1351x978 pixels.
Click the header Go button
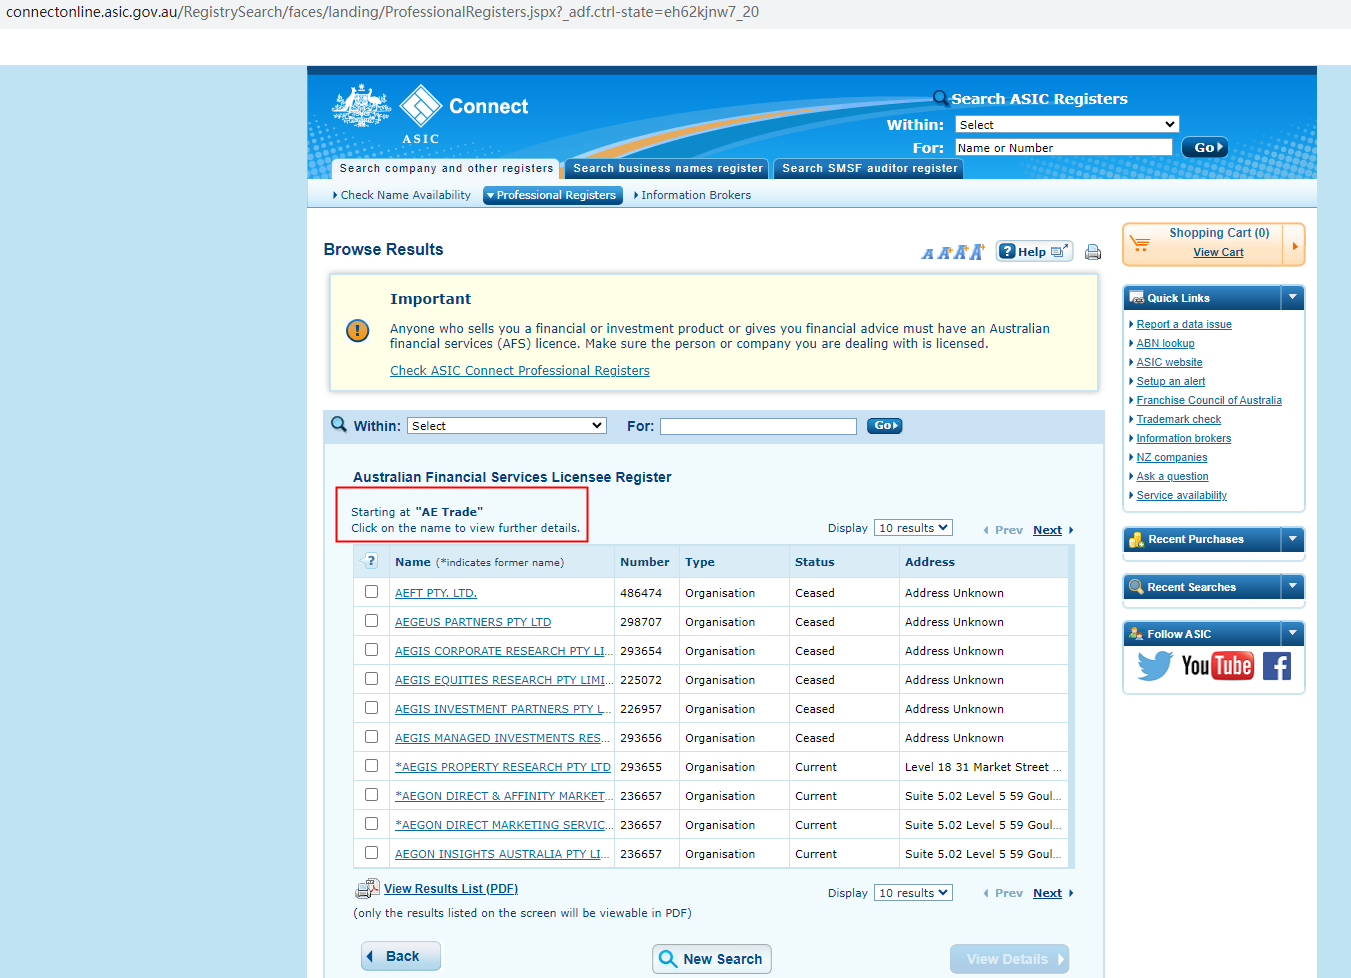tap(1204, 148)
